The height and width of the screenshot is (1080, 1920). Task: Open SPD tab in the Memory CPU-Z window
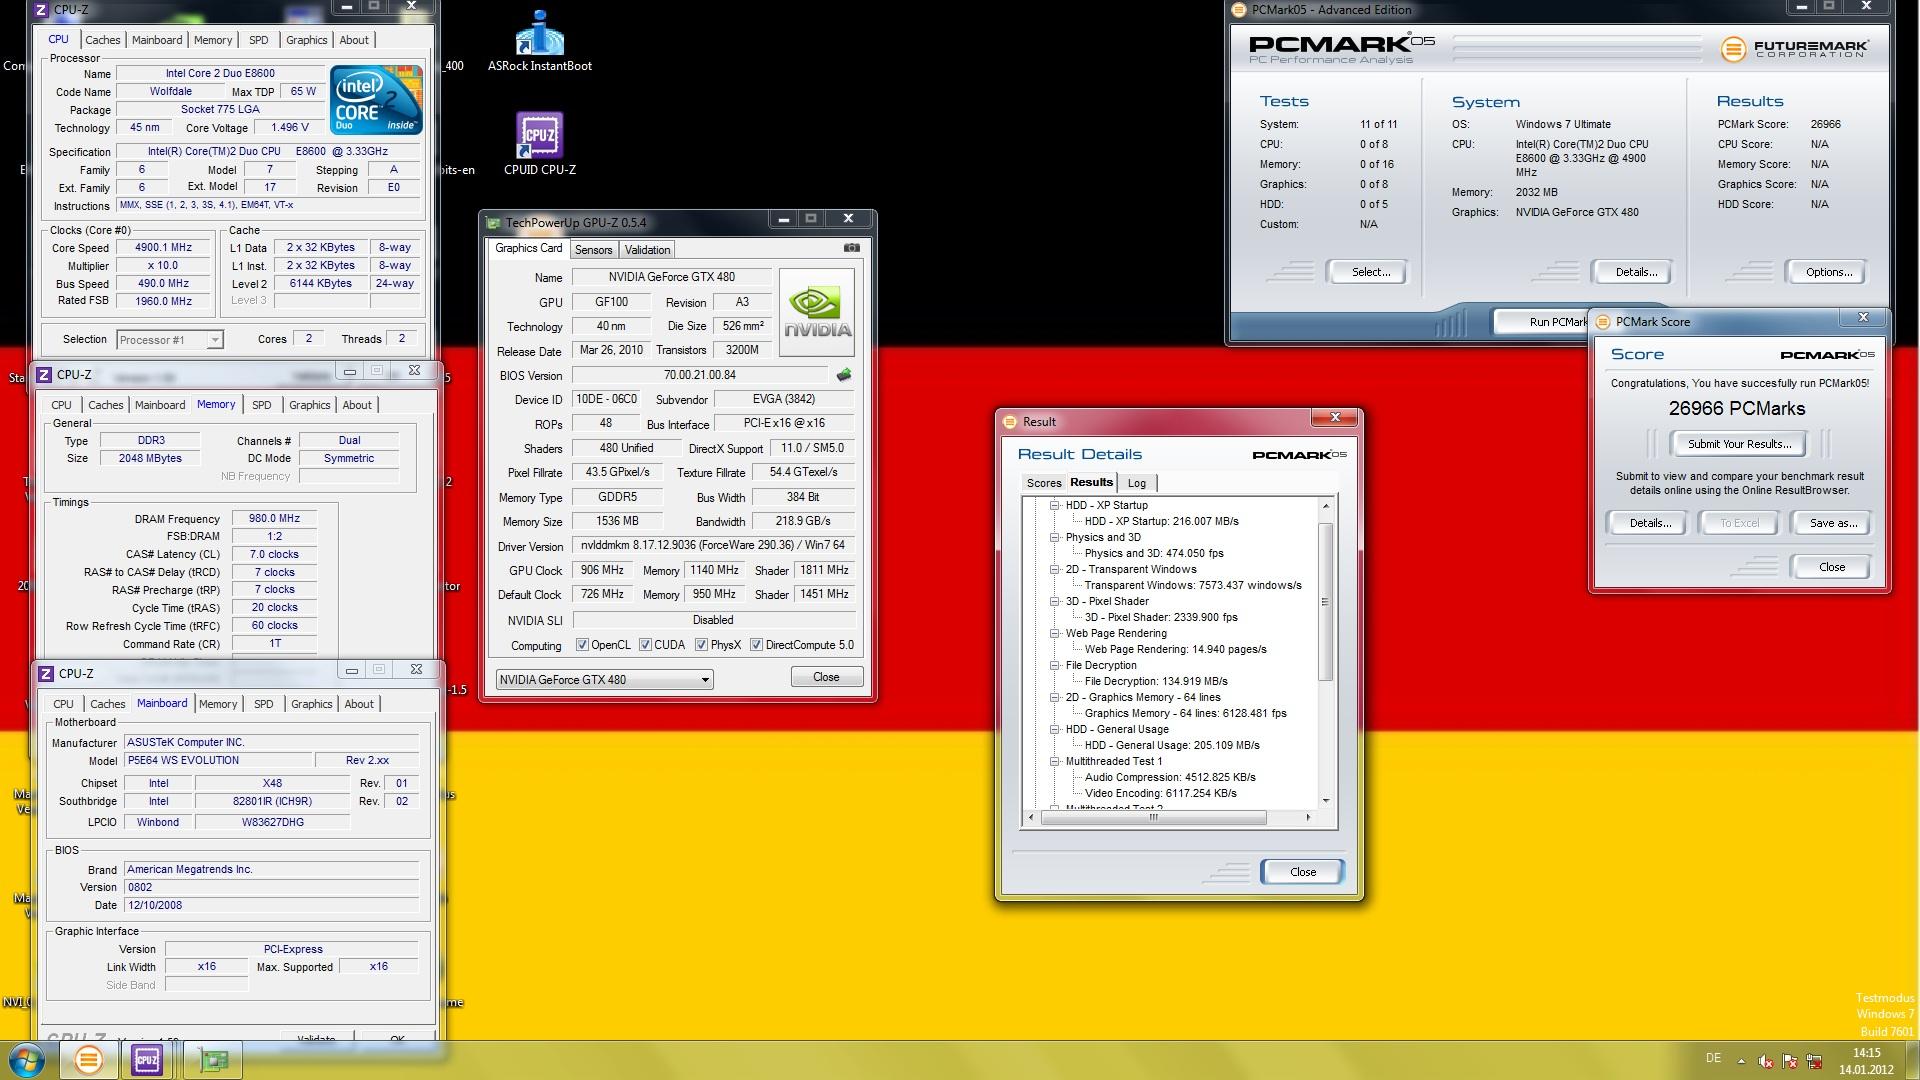pos(262,405)
